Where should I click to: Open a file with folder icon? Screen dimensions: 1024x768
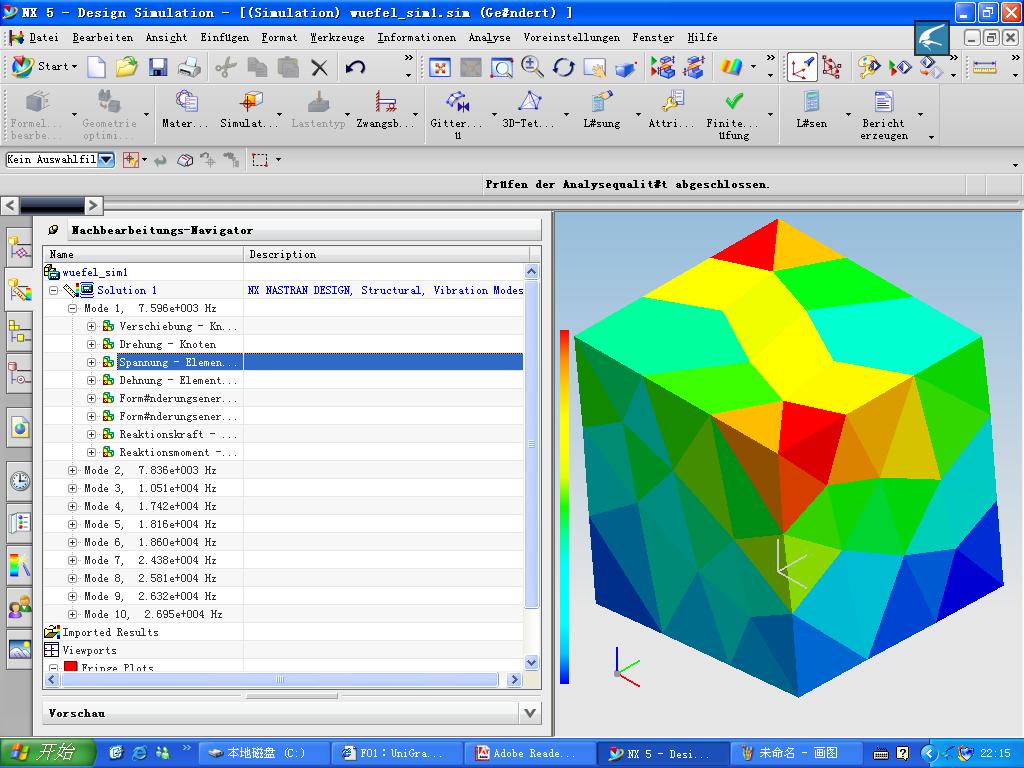[127, 67]
